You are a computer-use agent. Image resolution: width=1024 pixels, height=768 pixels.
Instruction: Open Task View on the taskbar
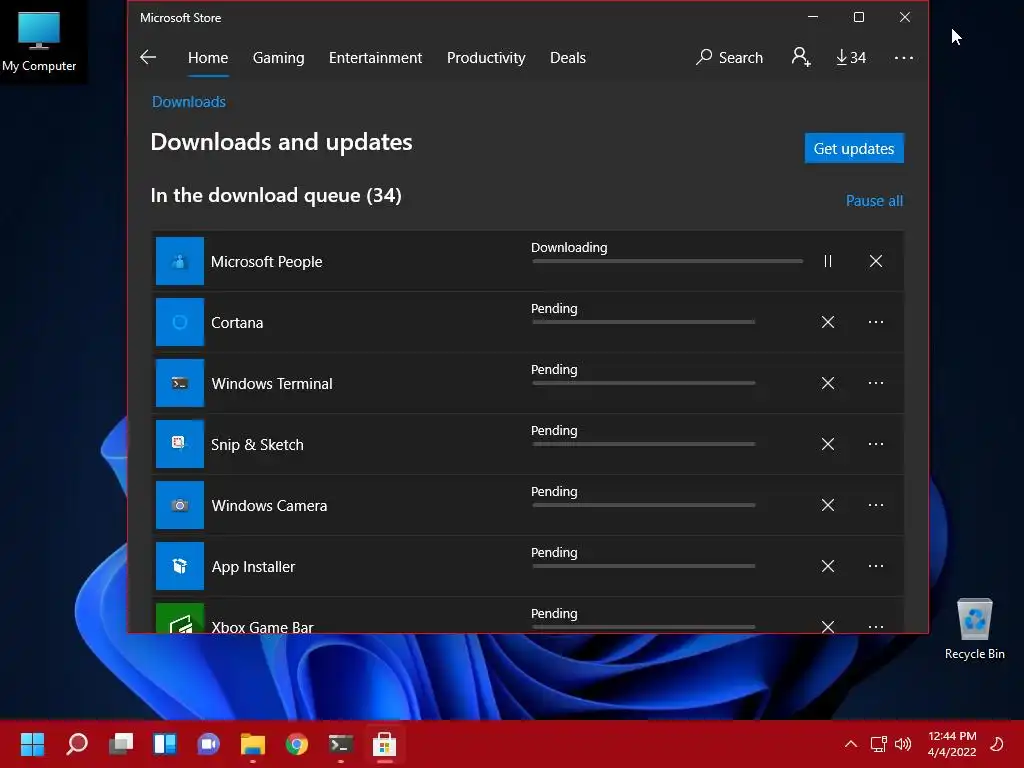tap(121, 744)
